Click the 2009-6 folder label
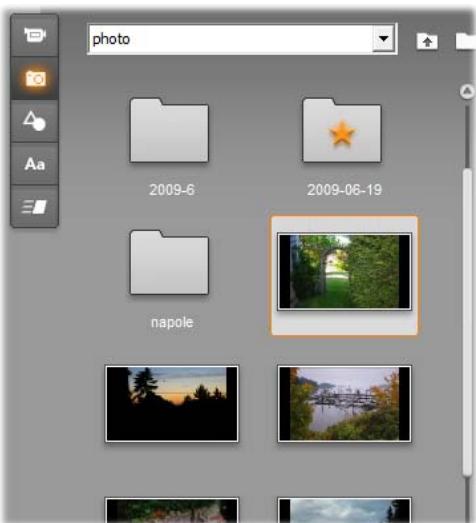This screenshot has height=523, width=476. (x=172, y=190)
